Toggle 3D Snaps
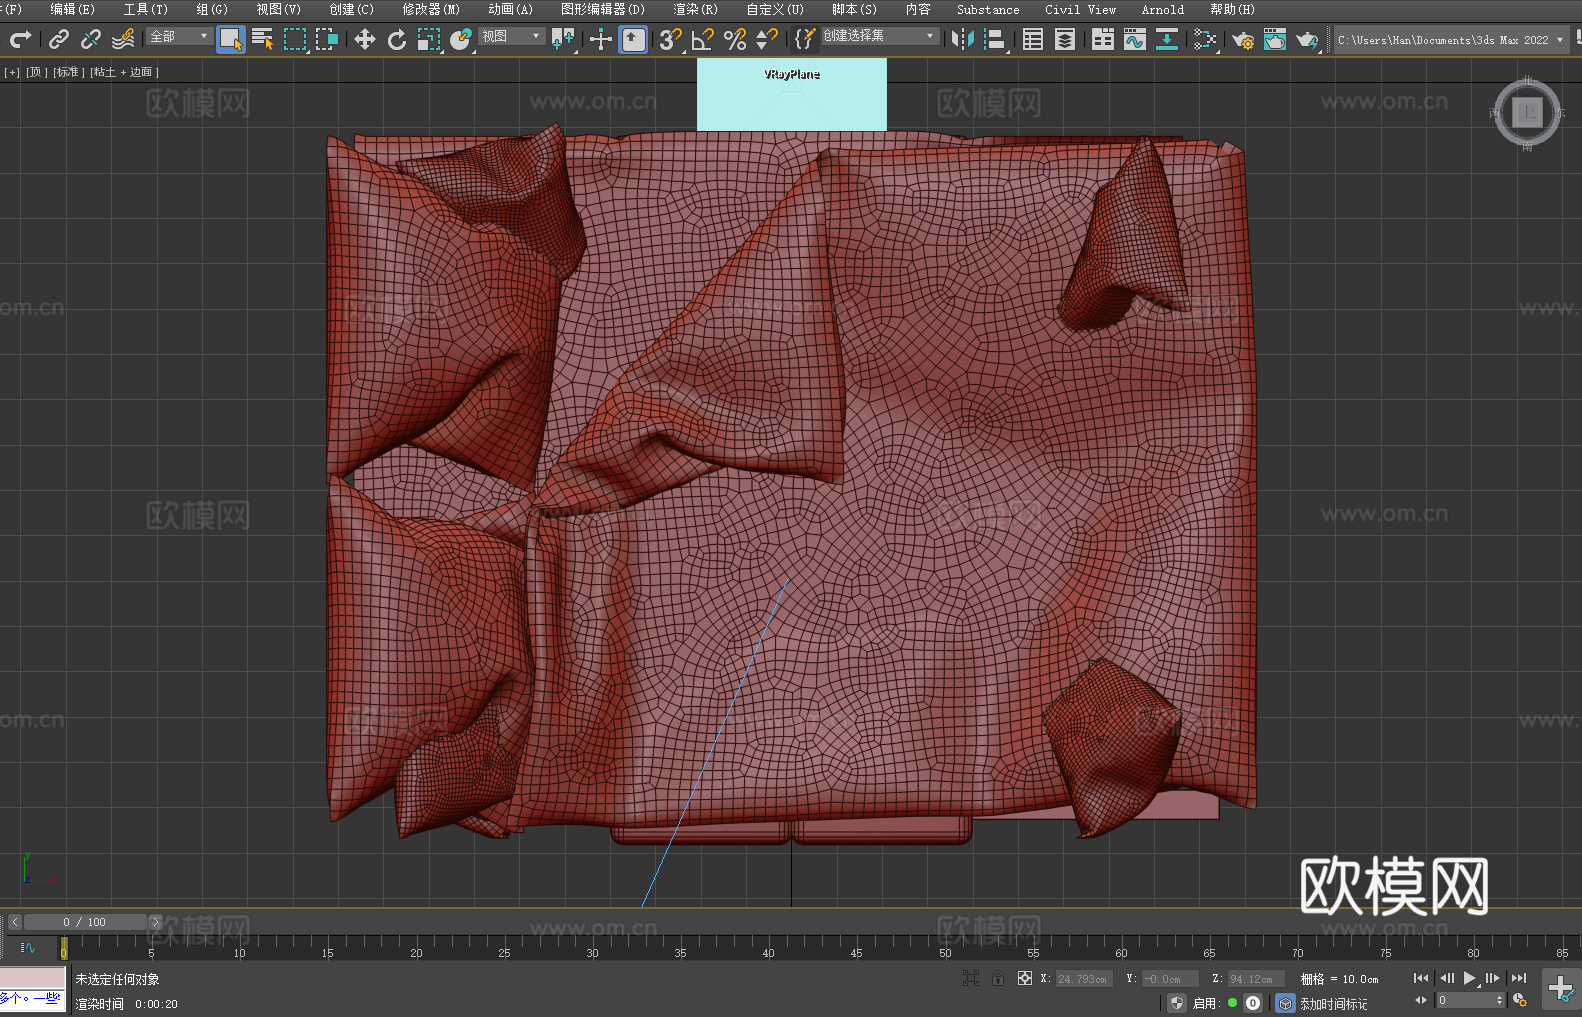The height and width of the screenshot is (1017, 1582). (x=670, y=39)
